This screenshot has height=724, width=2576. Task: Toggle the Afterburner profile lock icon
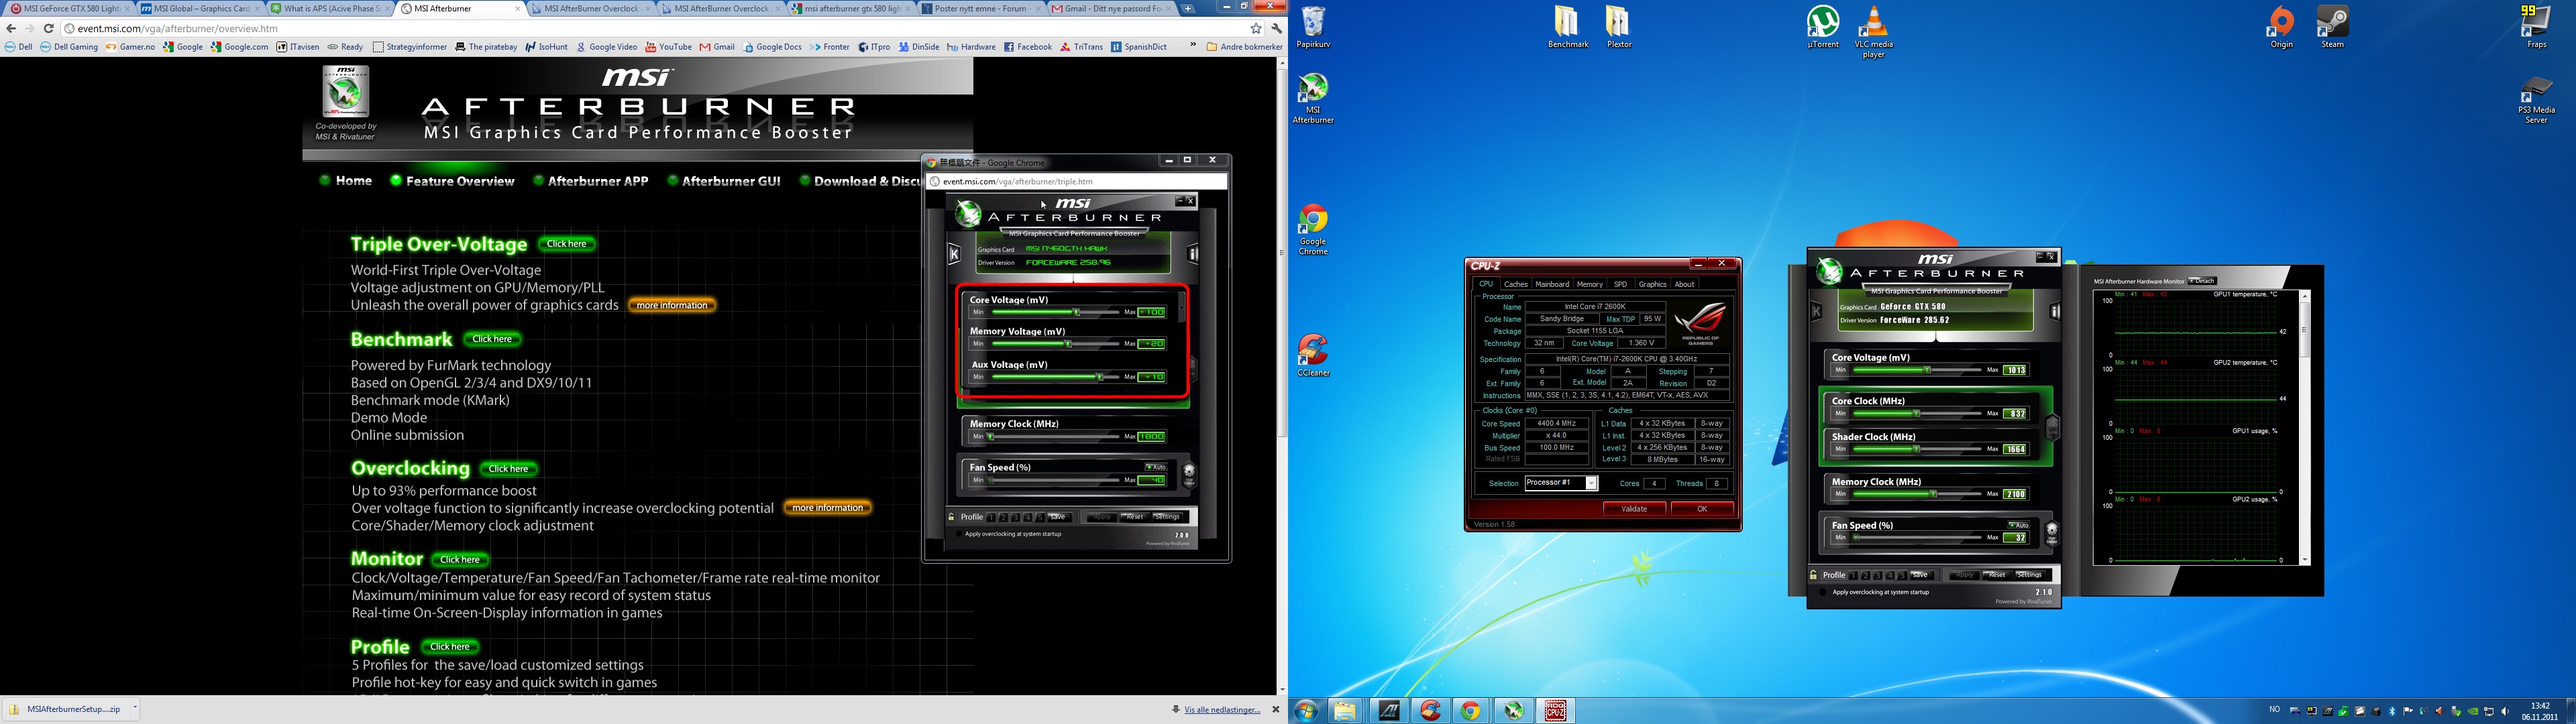point(1814,575)
